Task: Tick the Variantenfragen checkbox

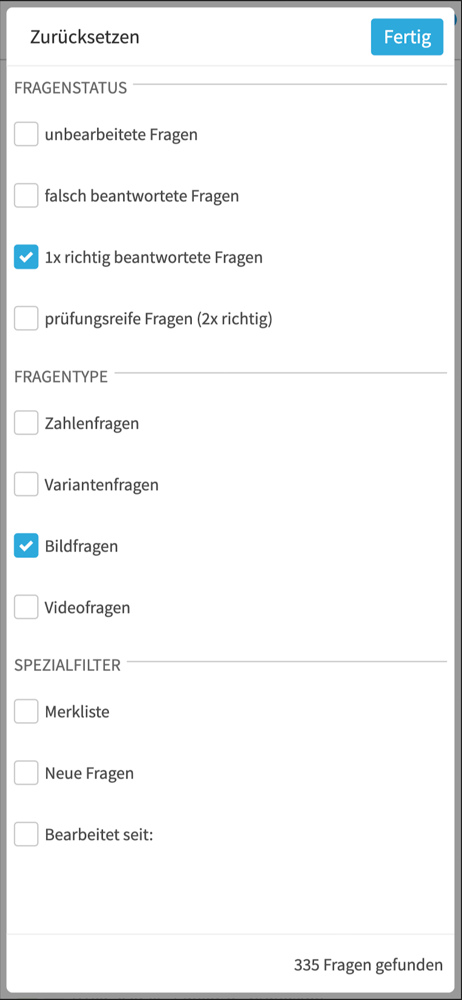Action: (x=26, y=485)
